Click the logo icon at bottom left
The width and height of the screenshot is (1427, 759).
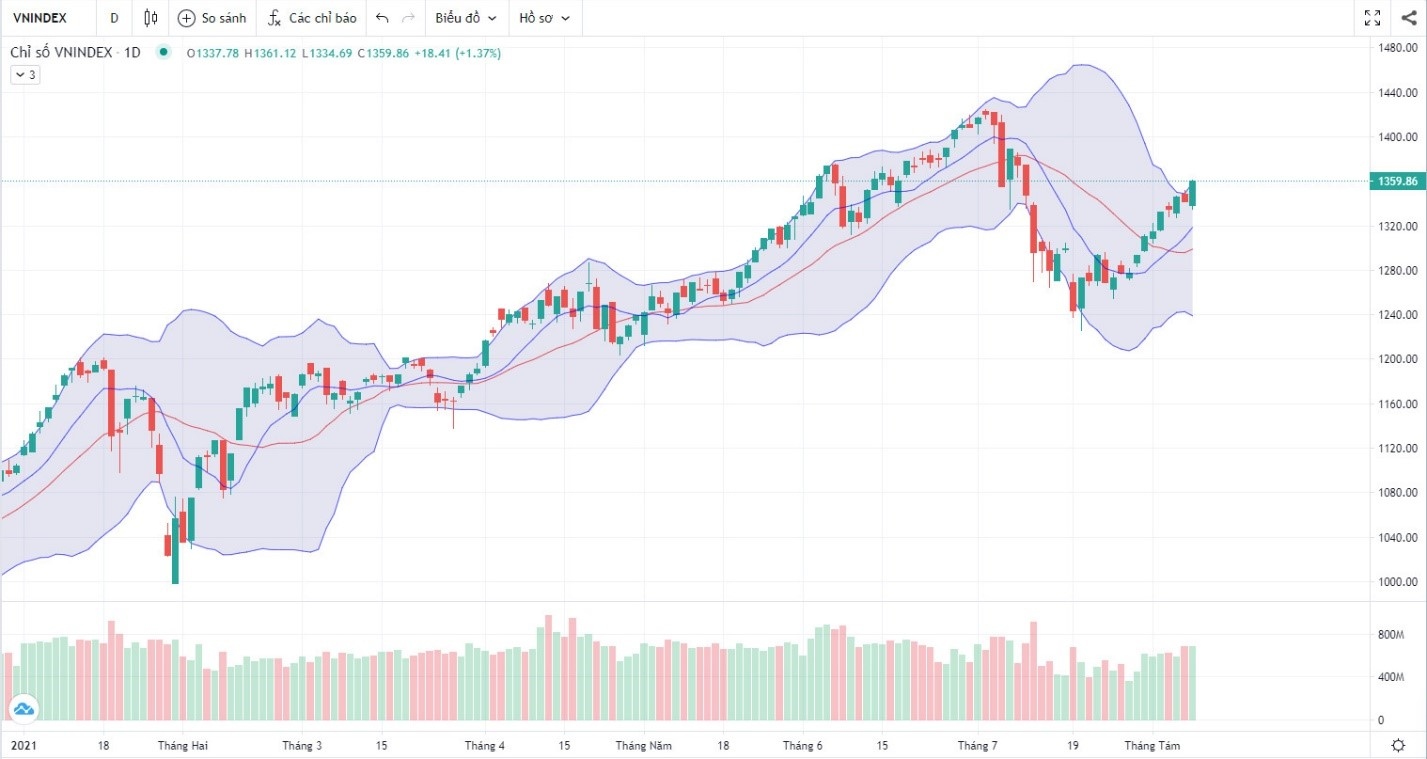click(22, 709)
